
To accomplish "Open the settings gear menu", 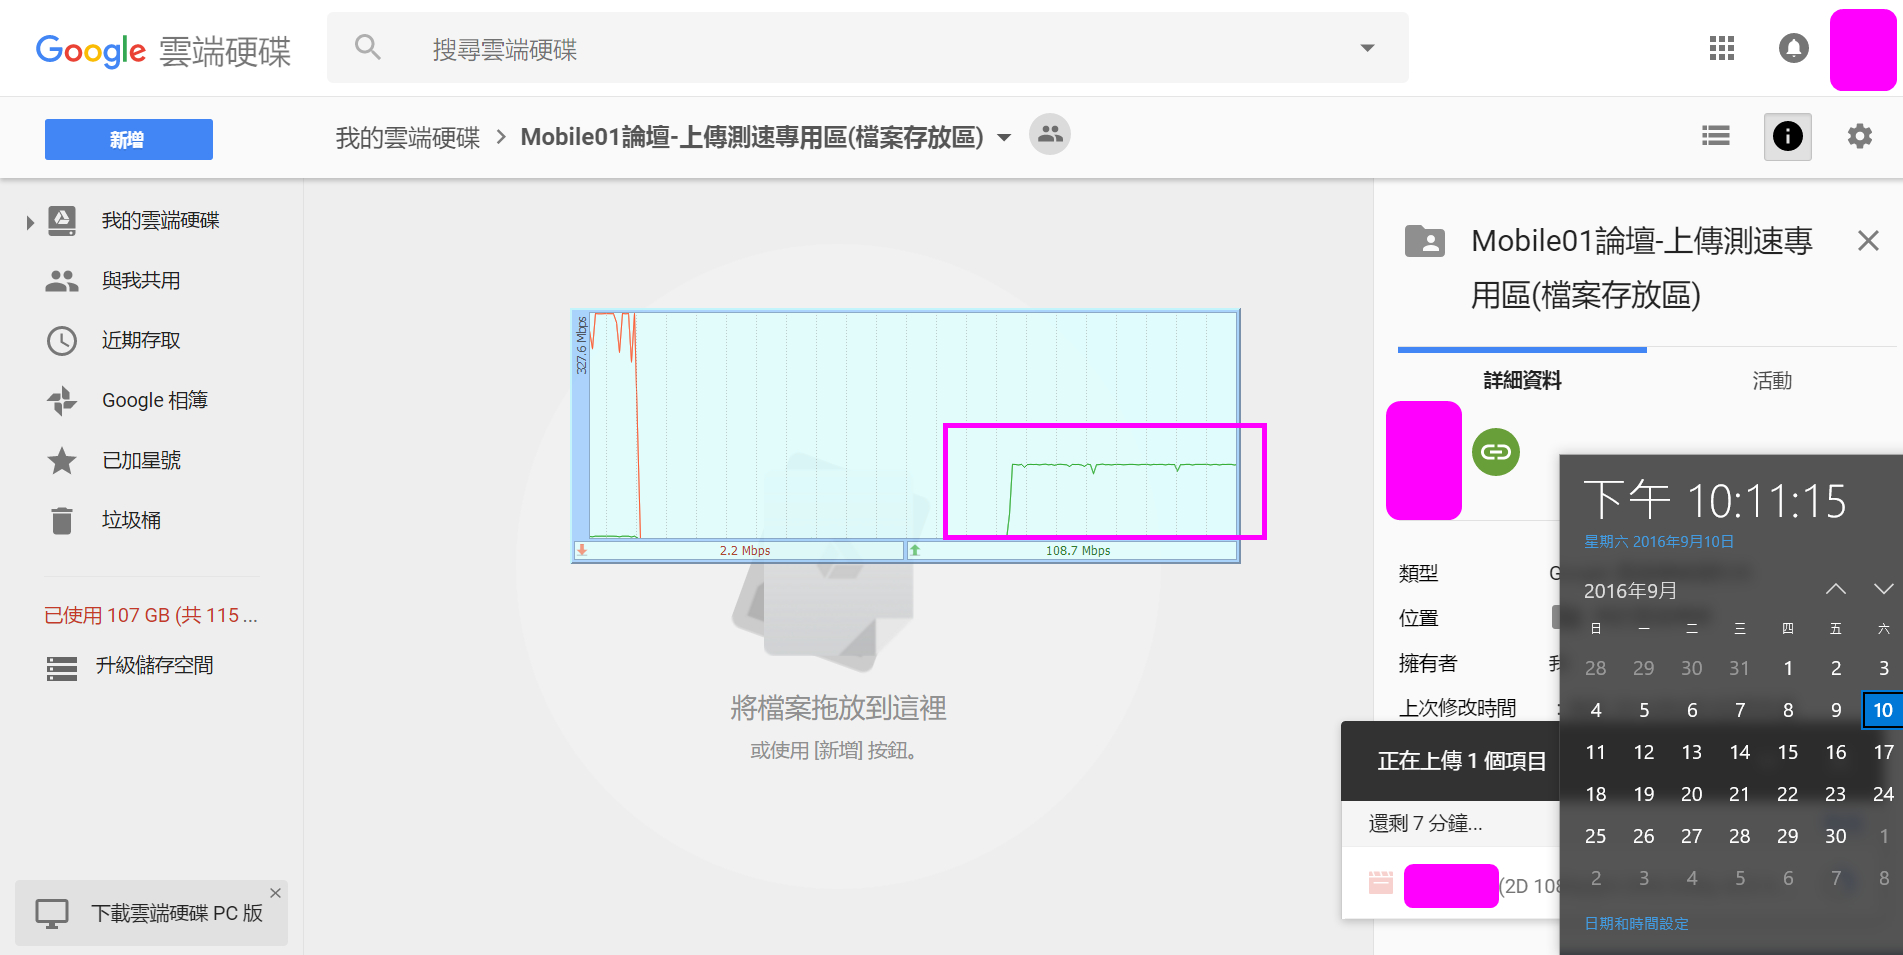I will click(1860, 136).
